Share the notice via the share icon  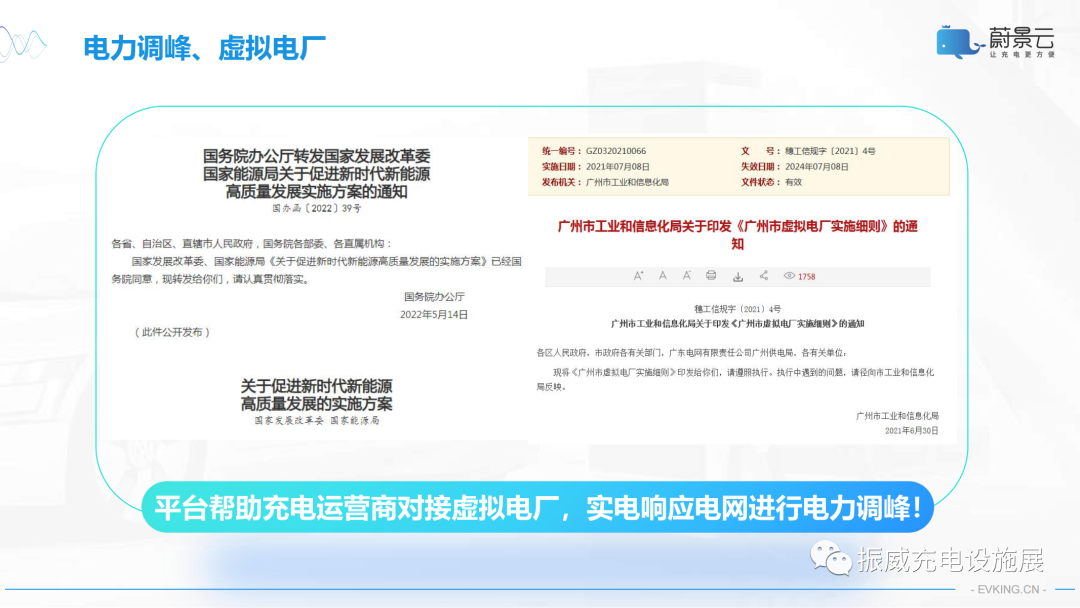coord(764,275)
